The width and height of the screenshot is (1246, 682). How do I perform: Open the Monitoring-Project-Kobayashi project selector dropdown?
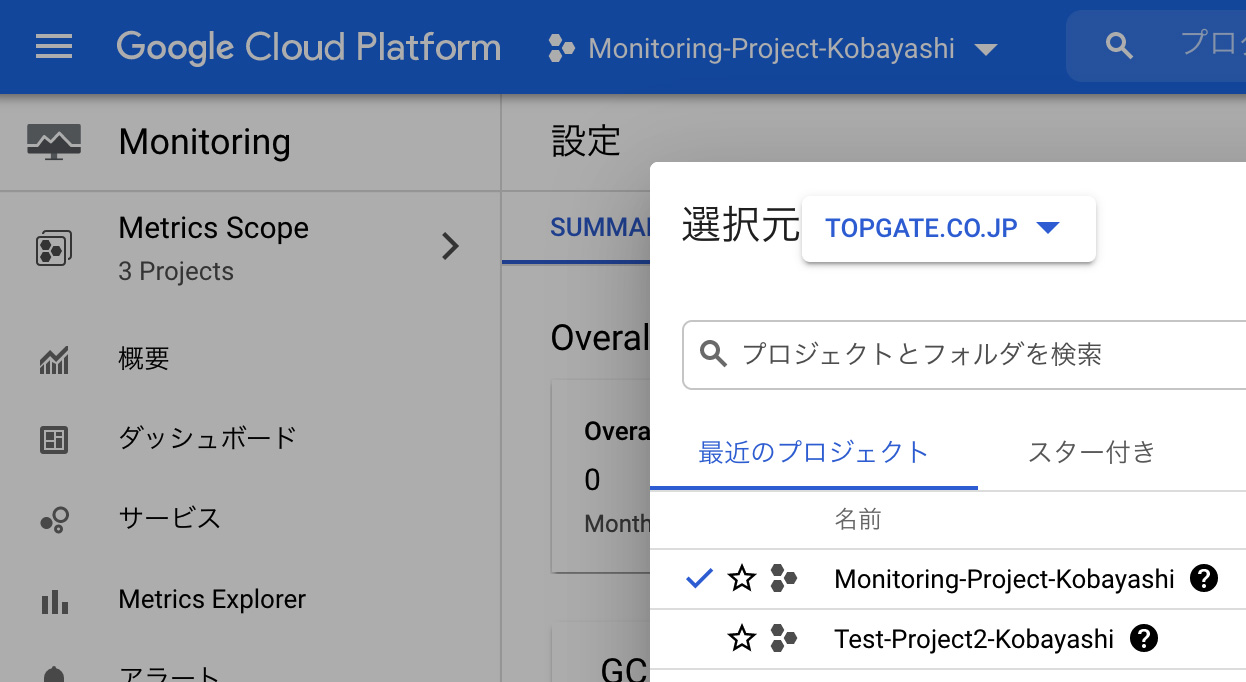(773, 48)
